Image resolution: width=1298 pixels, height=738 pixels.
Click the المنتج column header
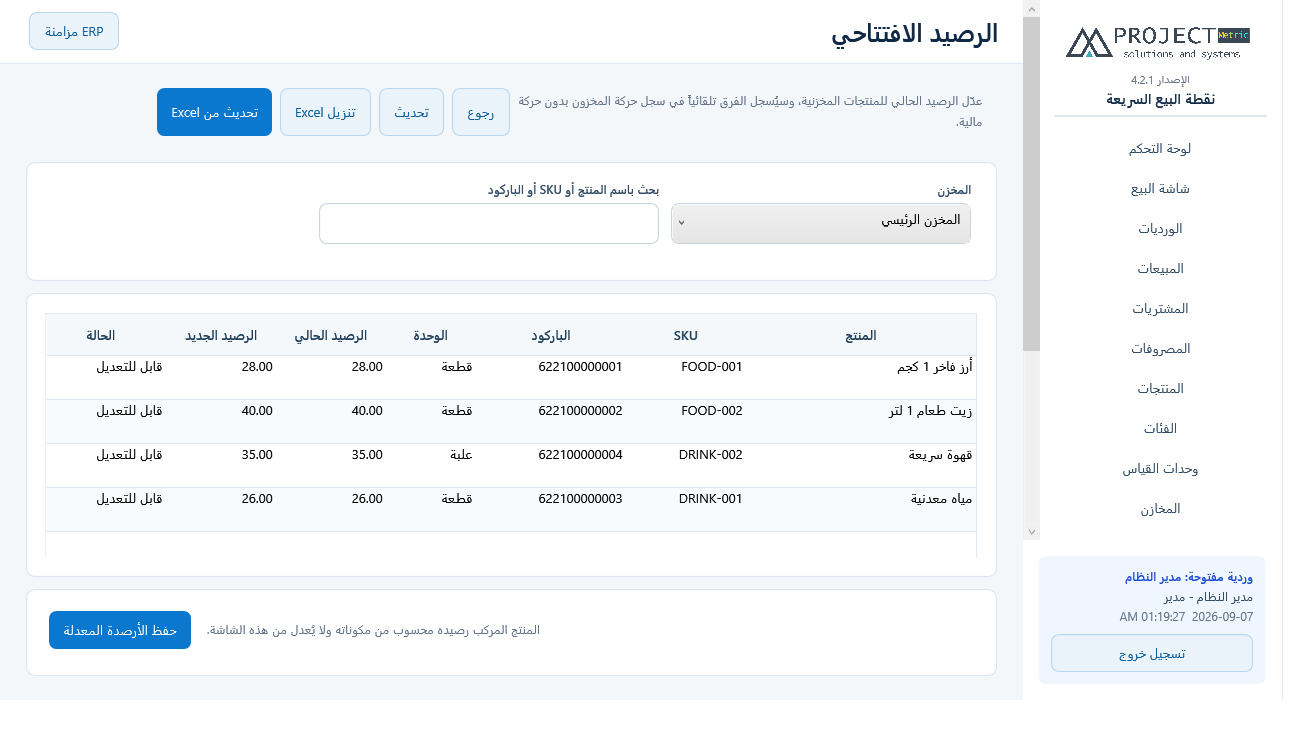(861, 335)
